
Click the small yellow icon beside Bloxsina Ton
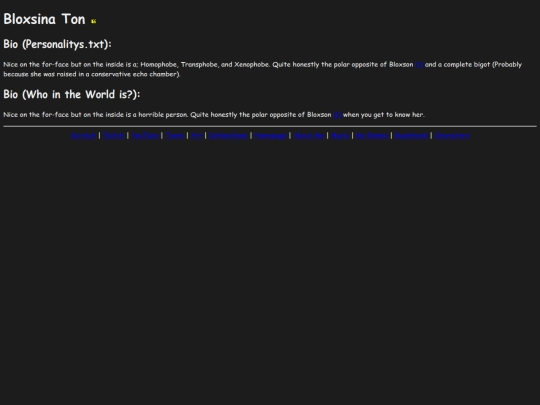[x=94, y=21]
